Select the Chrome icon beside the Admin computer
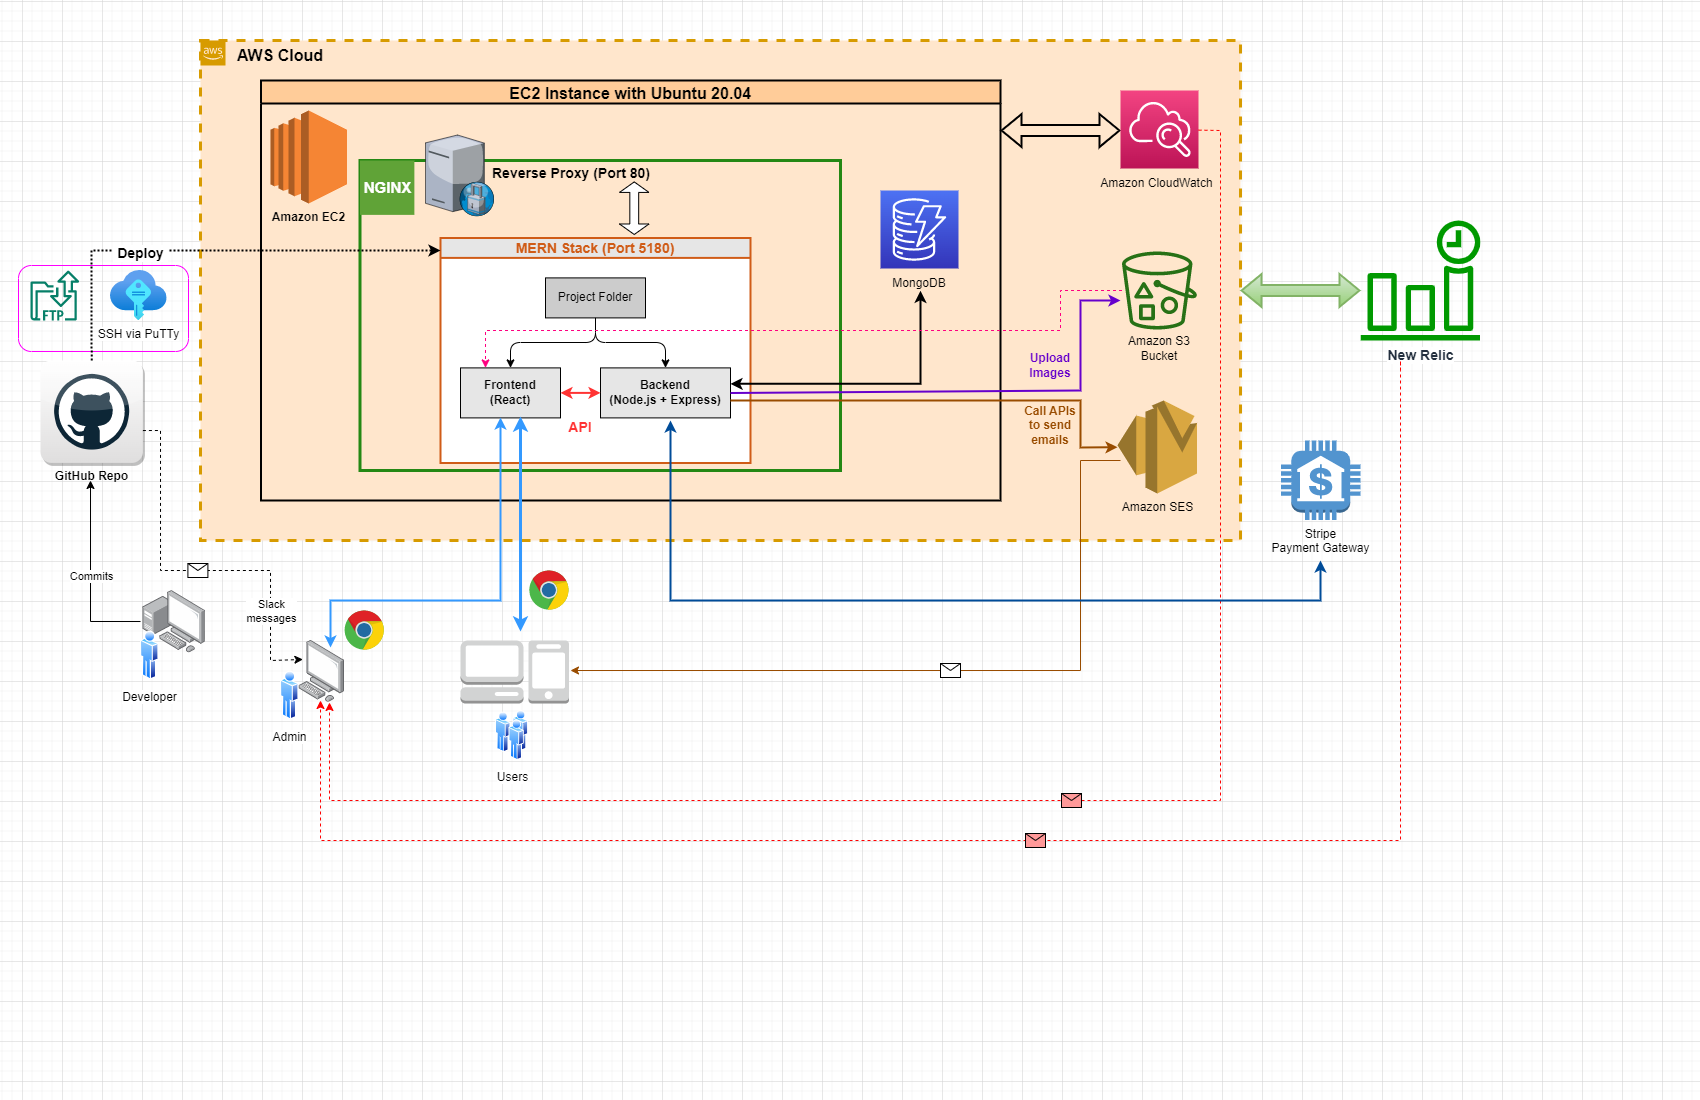 pyautogui.click(x=364, y=630)
